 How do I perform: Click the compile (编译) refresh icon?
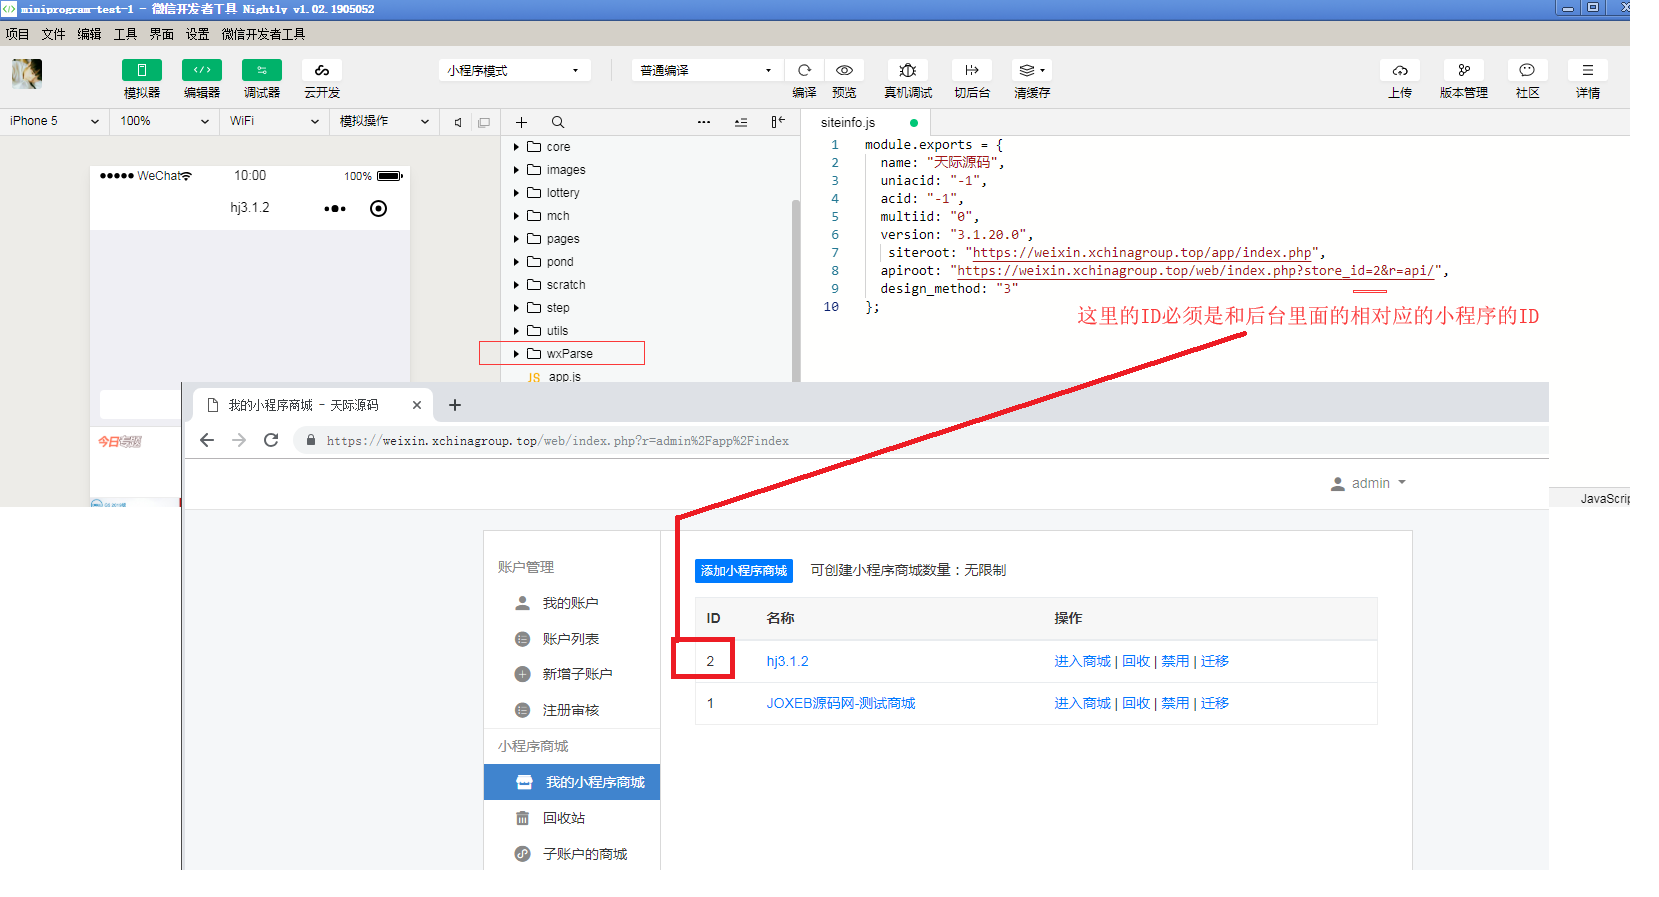[x=804, y=70]
